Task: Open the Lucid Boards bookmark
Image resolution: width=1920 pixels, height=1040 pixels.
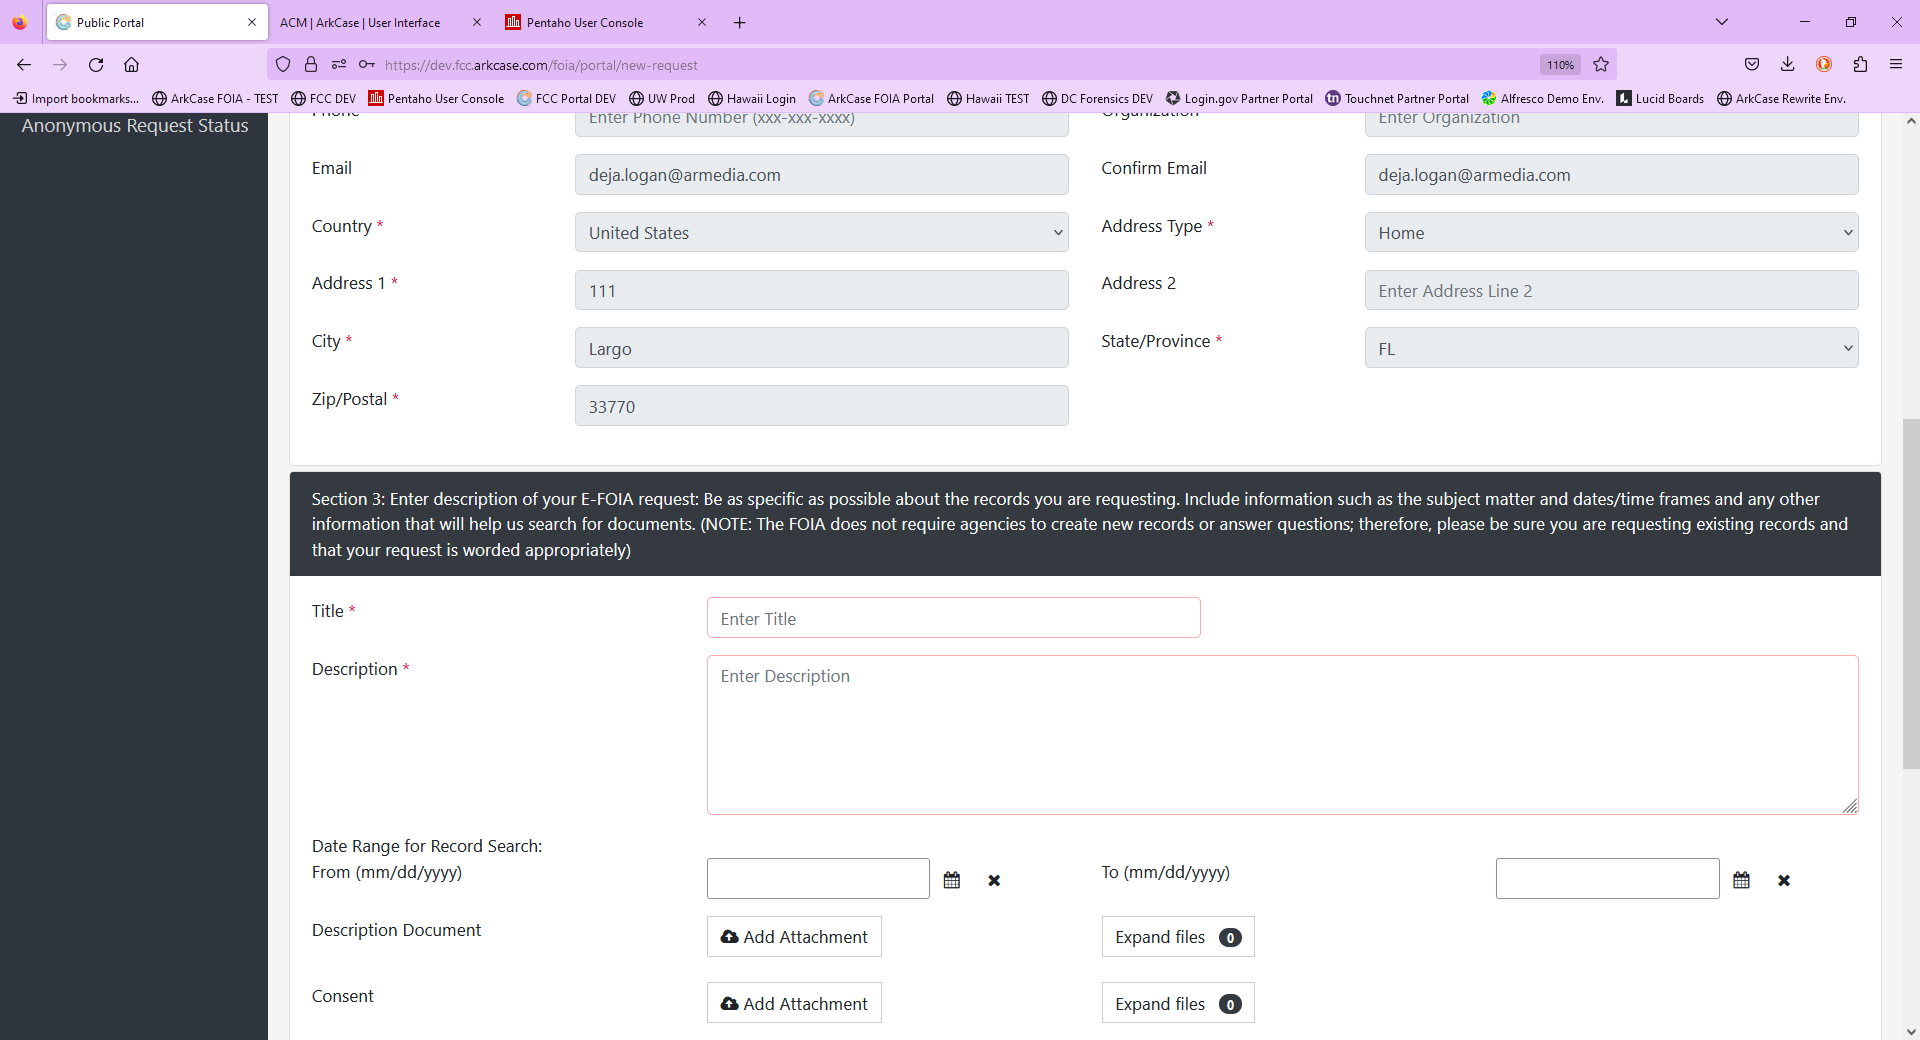Action: click(1660, 98)
